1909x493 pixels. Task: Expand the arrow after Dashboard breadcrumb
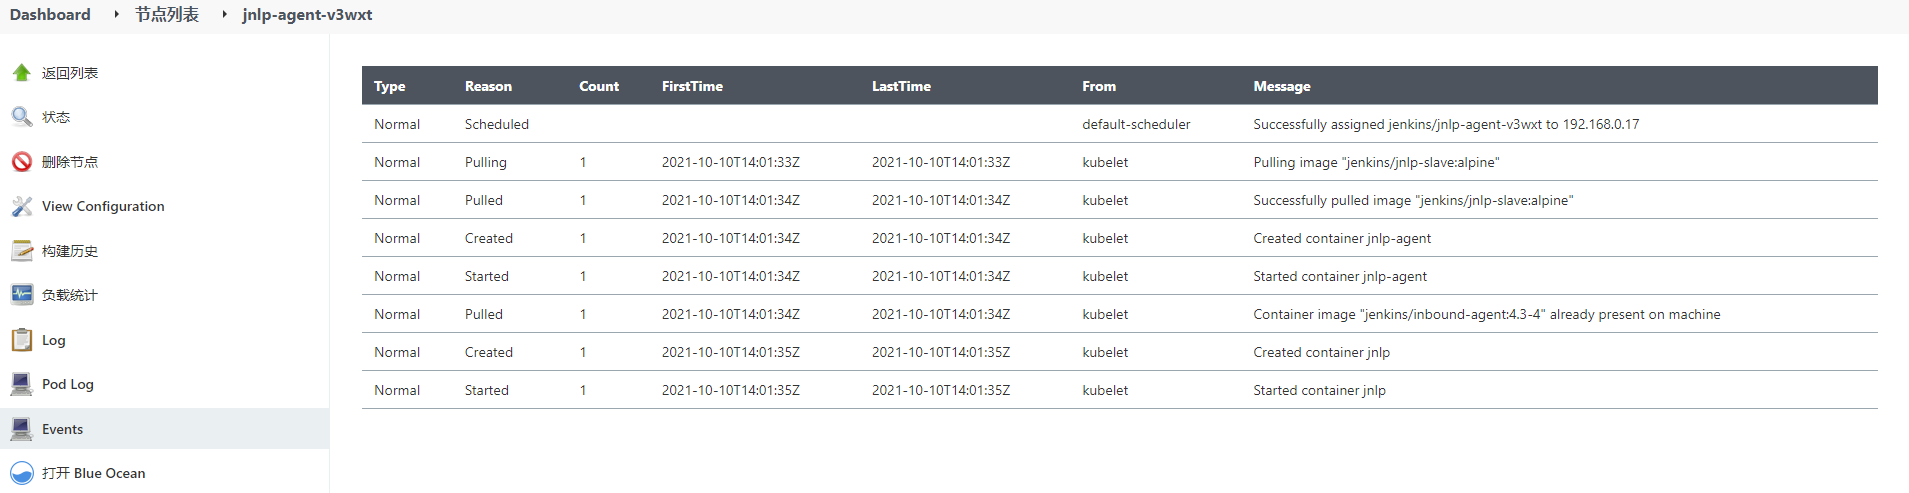point(116,15)
